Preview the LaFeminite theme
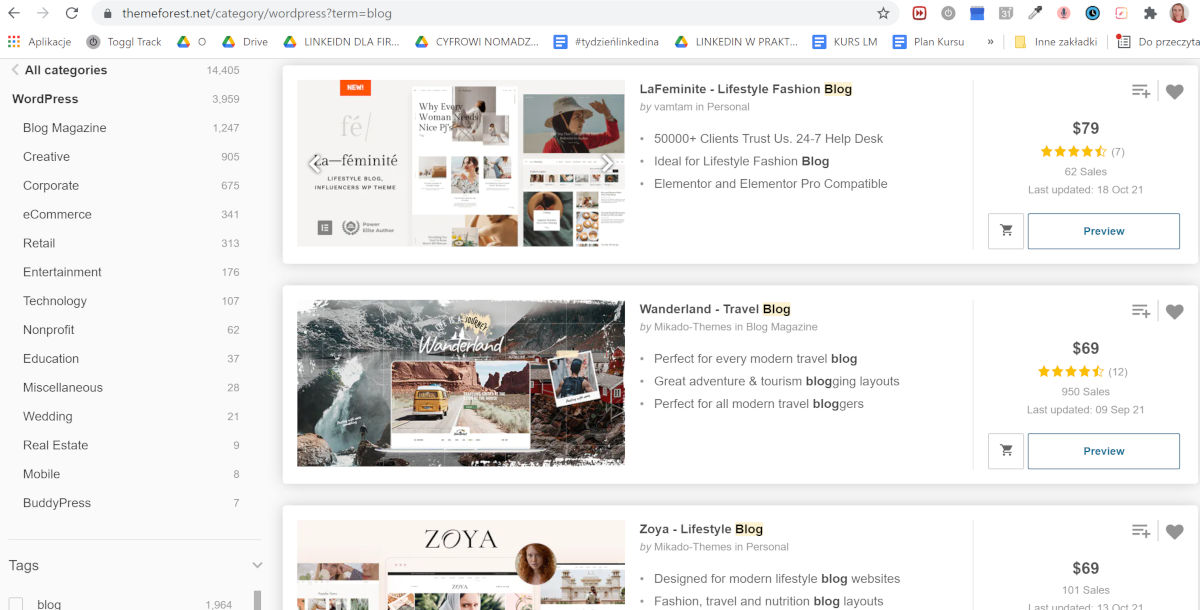 pos(1104,231)
